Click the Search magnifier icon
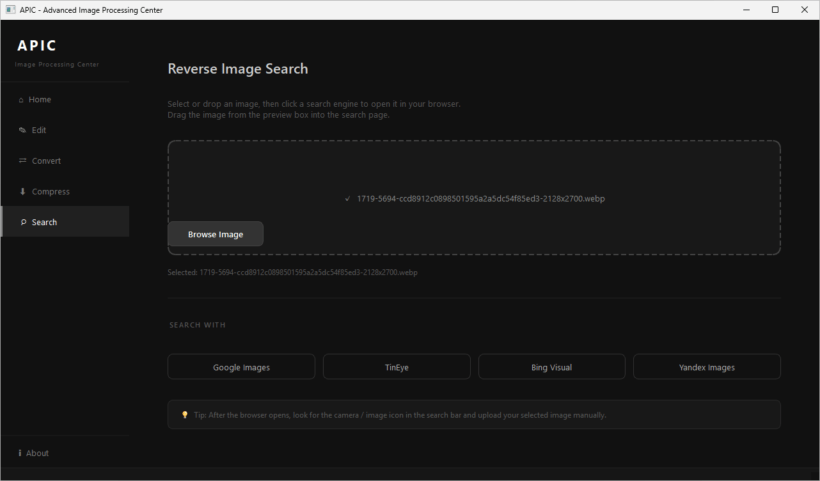The height and width of the screenshot is (481, 820). coord(23,222)
